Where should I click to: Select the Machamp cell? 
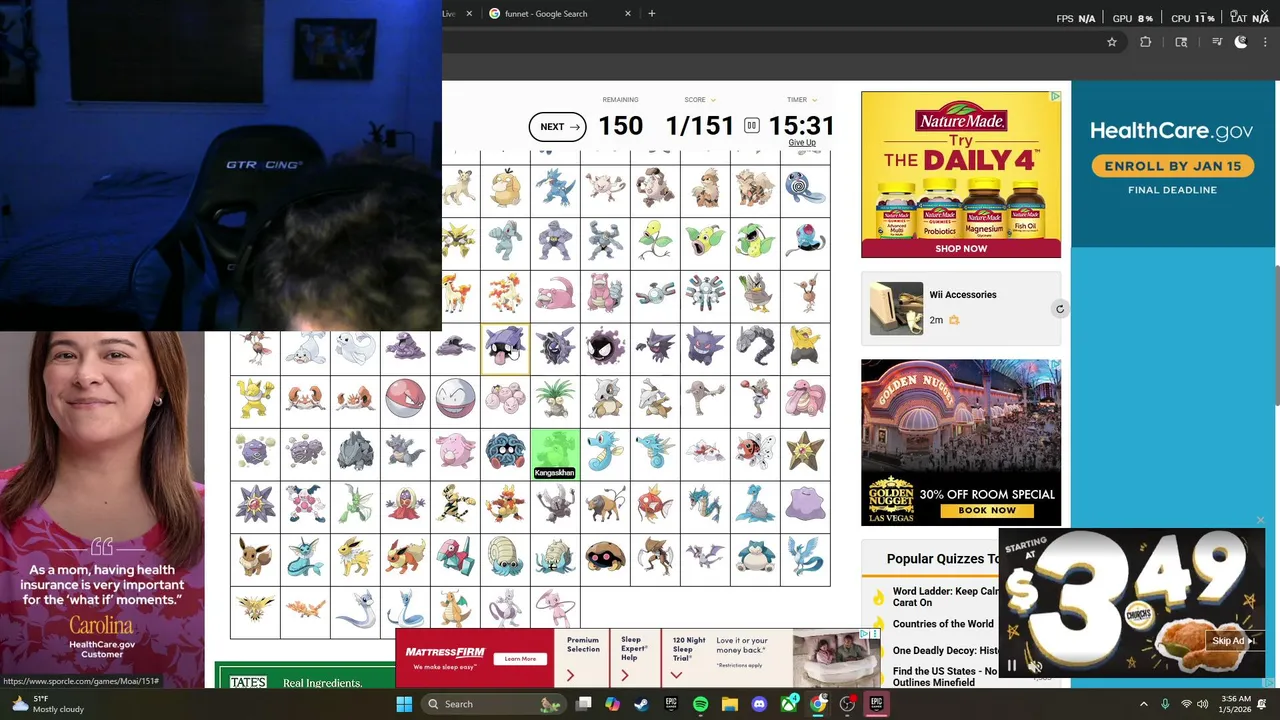pos(605,242)
